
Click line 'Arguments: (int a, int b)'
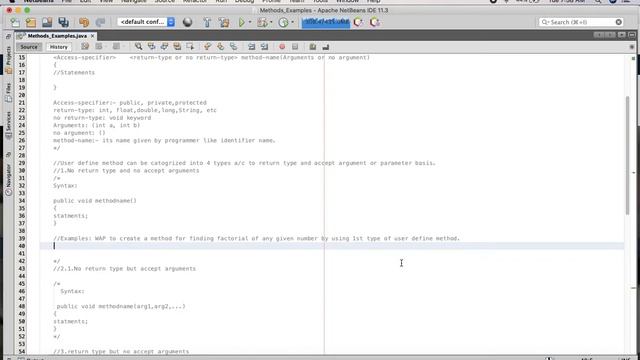click(x=96, y=125)
